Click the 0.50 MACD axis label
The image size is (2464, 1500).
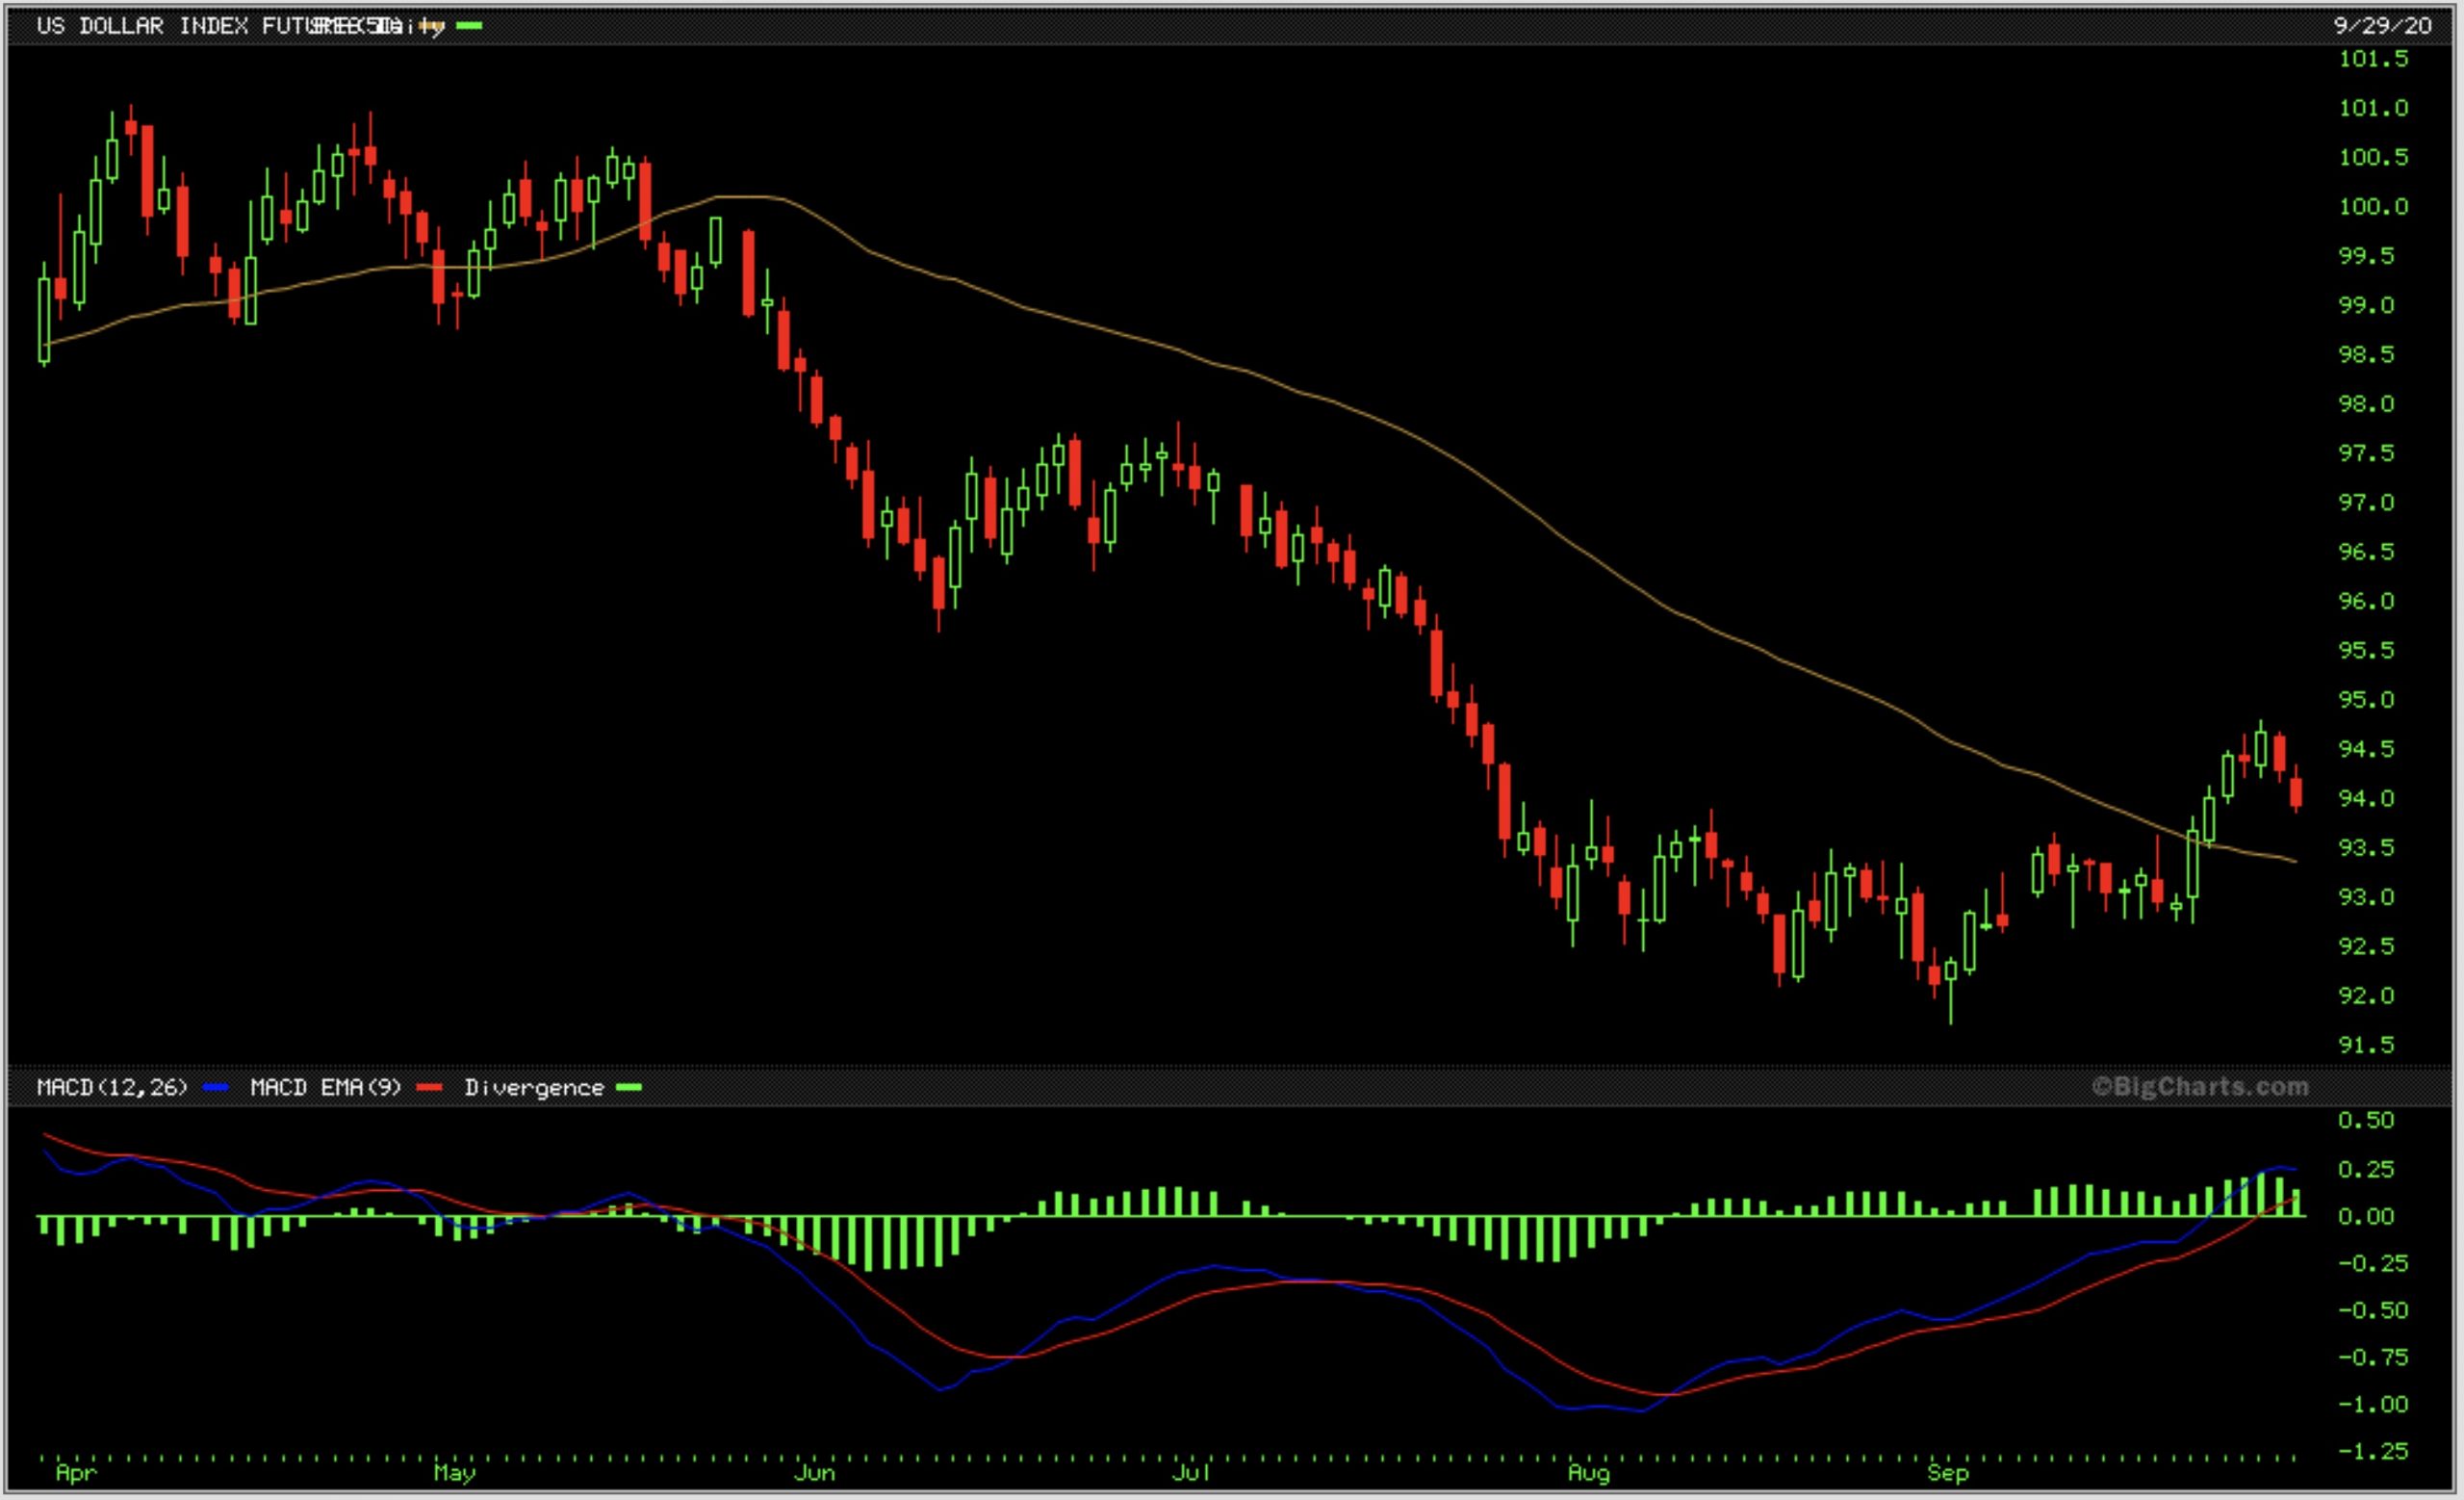click(2366, 1121)
